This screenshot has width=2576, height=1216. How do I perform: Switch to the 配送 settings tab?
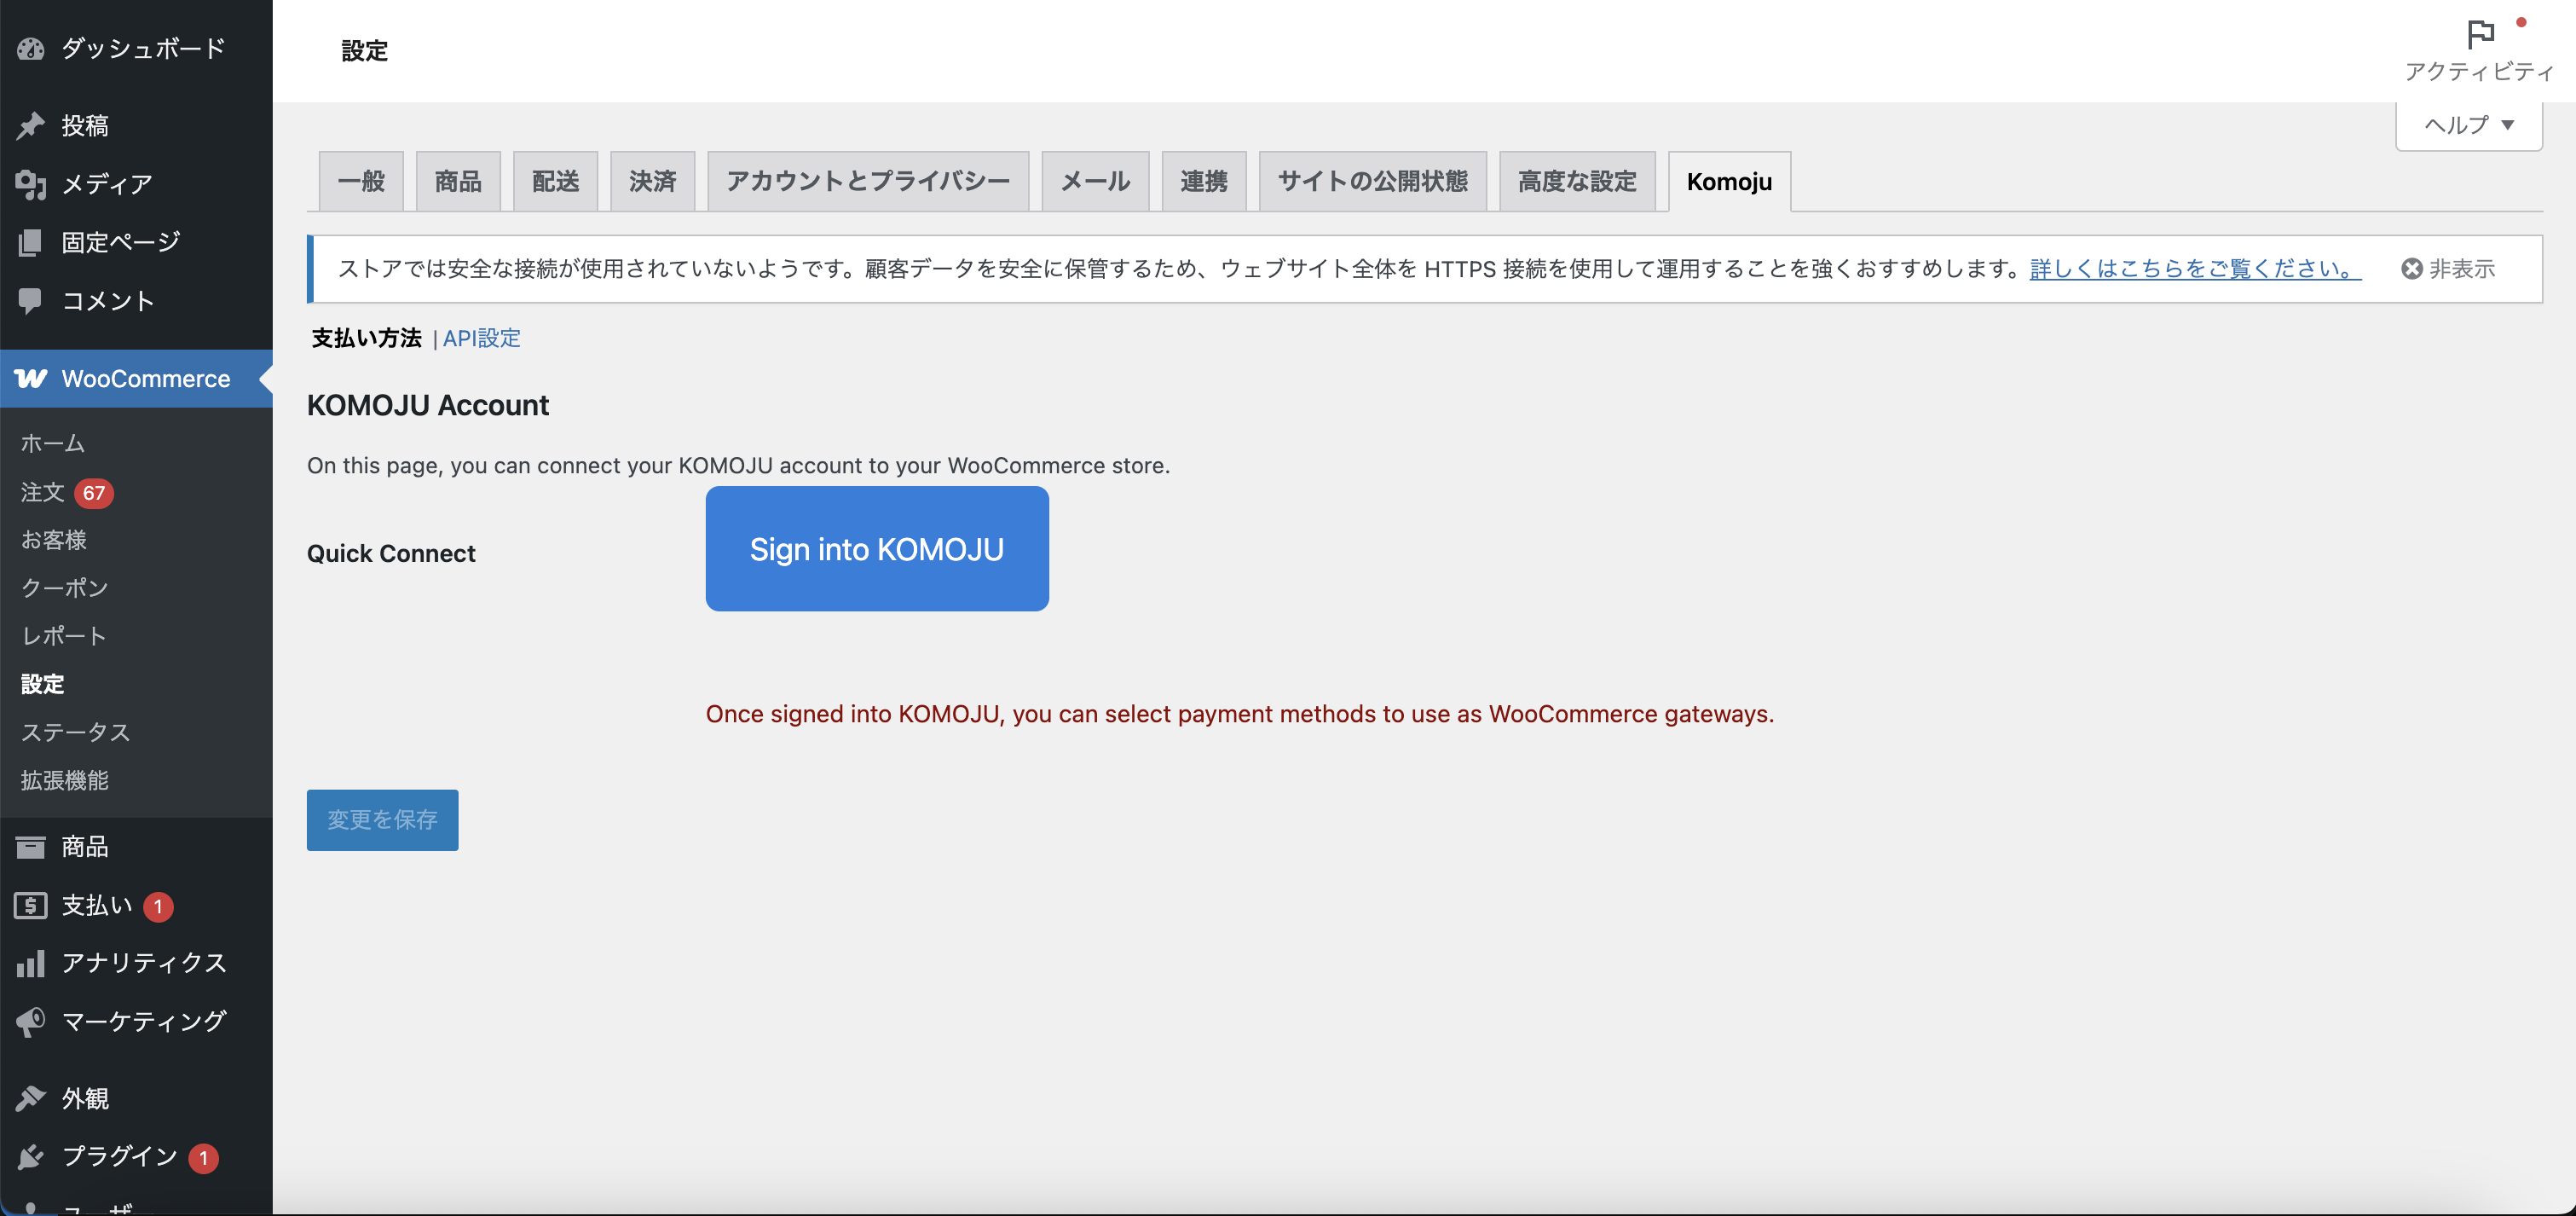click(x=555, y=181)
